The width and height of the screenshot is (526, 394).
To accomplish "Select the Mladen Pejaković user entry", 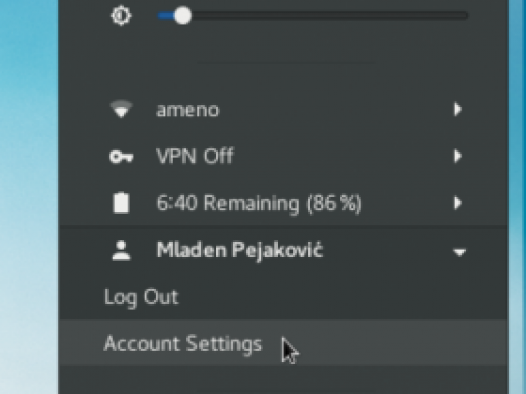I will point(283,250).
